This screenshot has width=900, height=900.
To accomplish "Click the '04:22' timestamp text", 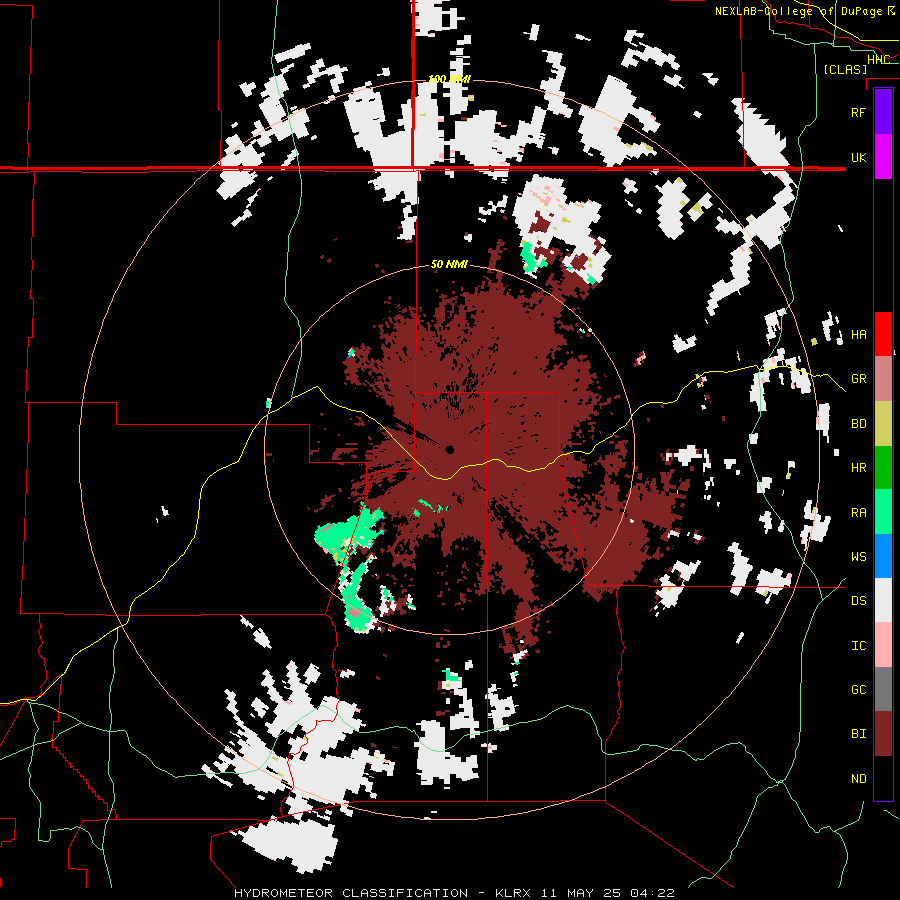I will pos(652,893).
